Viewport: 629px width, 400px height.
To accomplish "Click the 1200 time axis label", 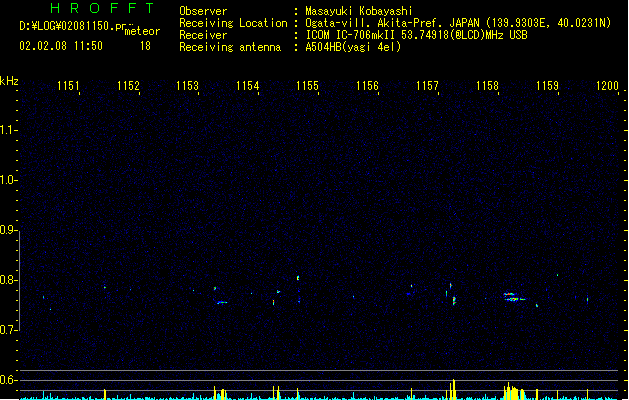I will pyautogui.click(x=607, y=86).
